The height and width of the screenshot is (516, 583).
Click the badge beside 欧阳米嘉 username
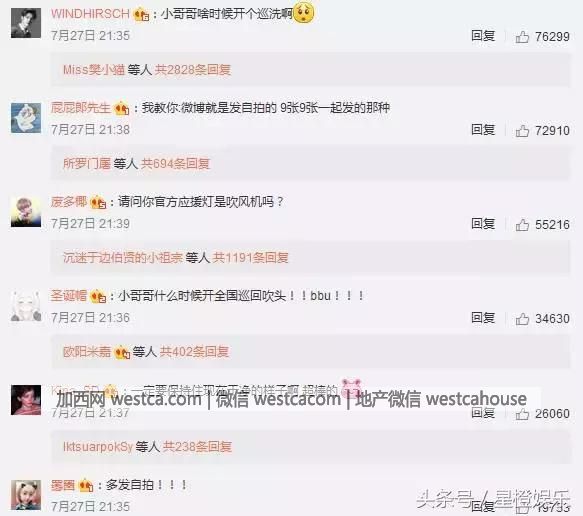tap(122, 352)
